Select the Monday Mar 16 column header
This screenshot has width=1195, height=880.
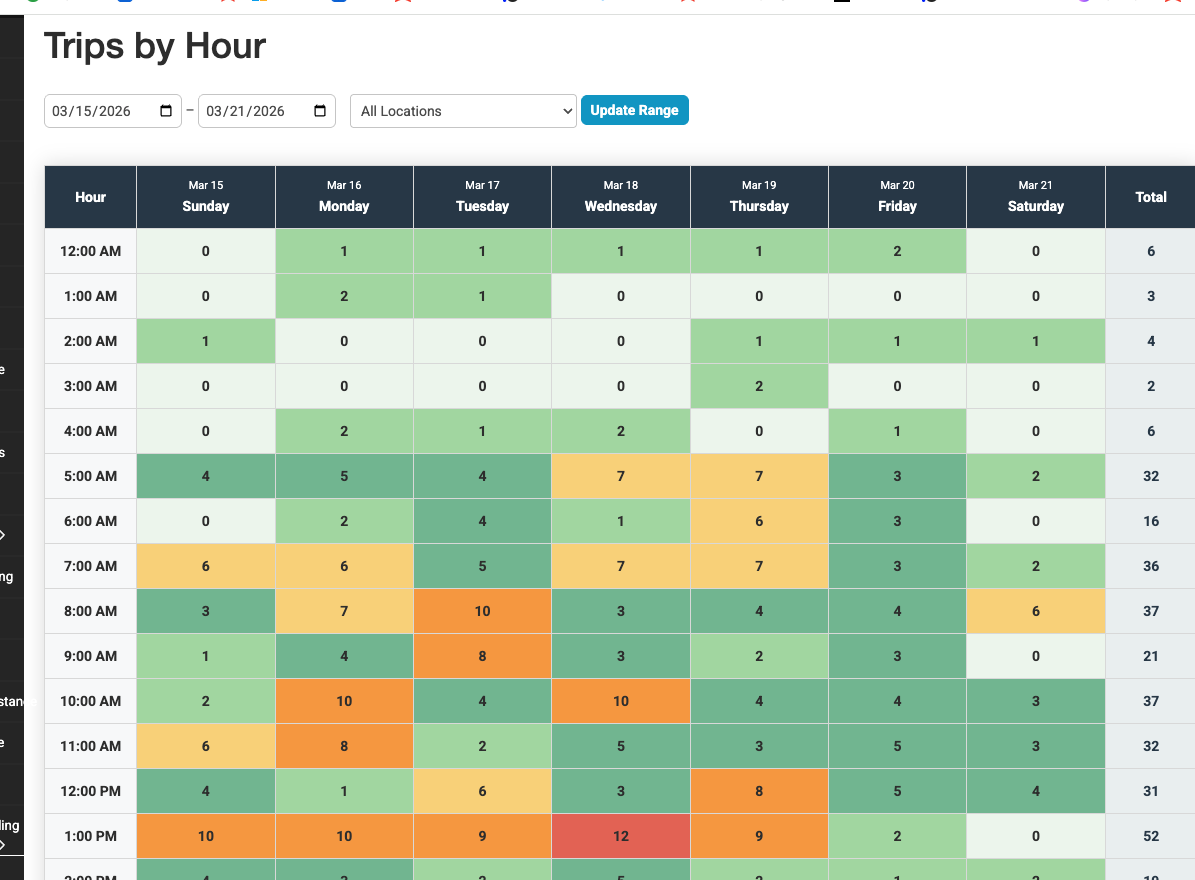click(344, 197)
